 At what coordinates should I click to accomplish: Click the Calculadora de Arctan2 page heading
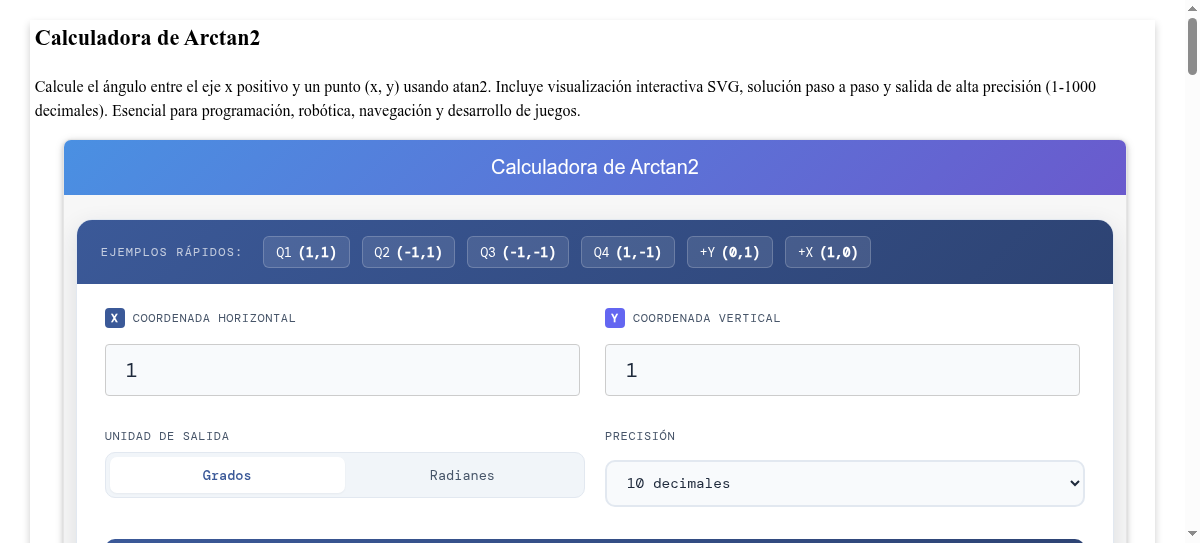pos(148,38)
